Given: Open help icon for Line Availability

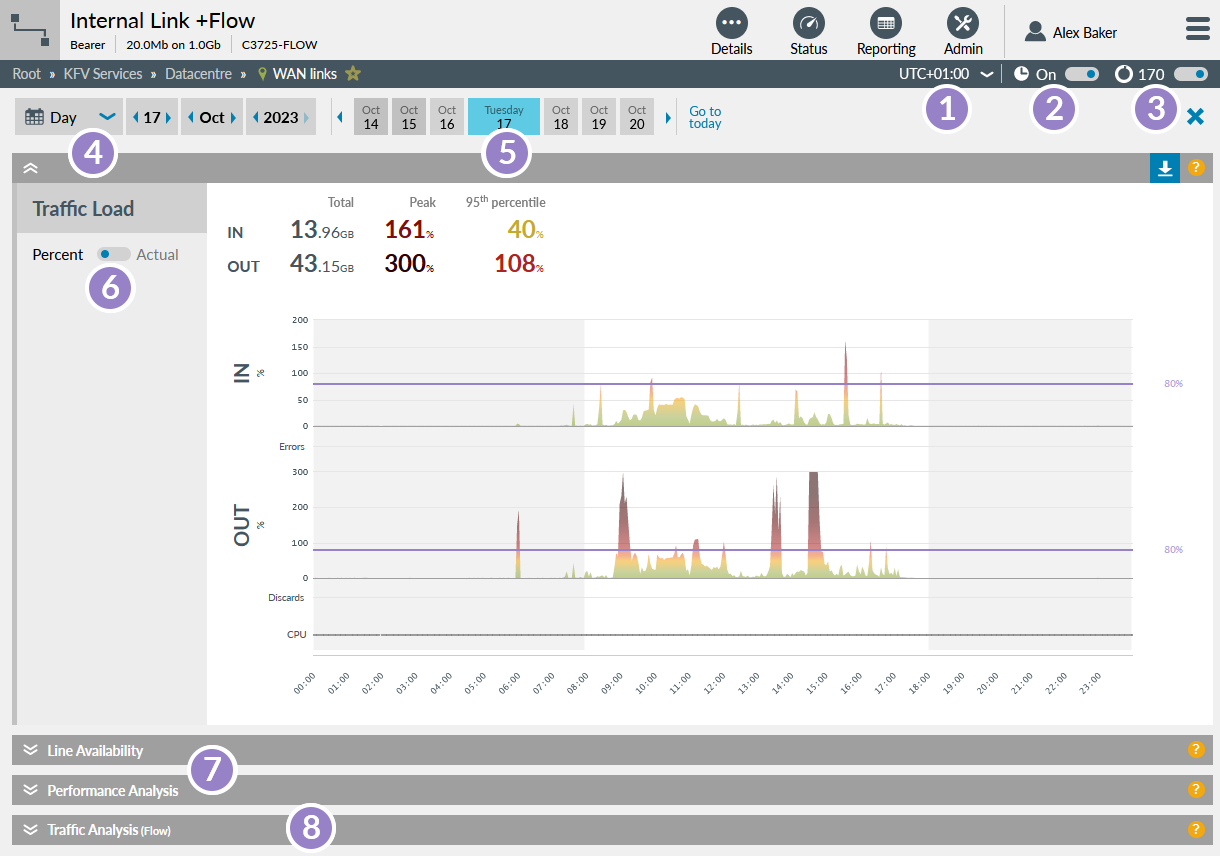Looking at the screenshot, I should click(1195, 750).
